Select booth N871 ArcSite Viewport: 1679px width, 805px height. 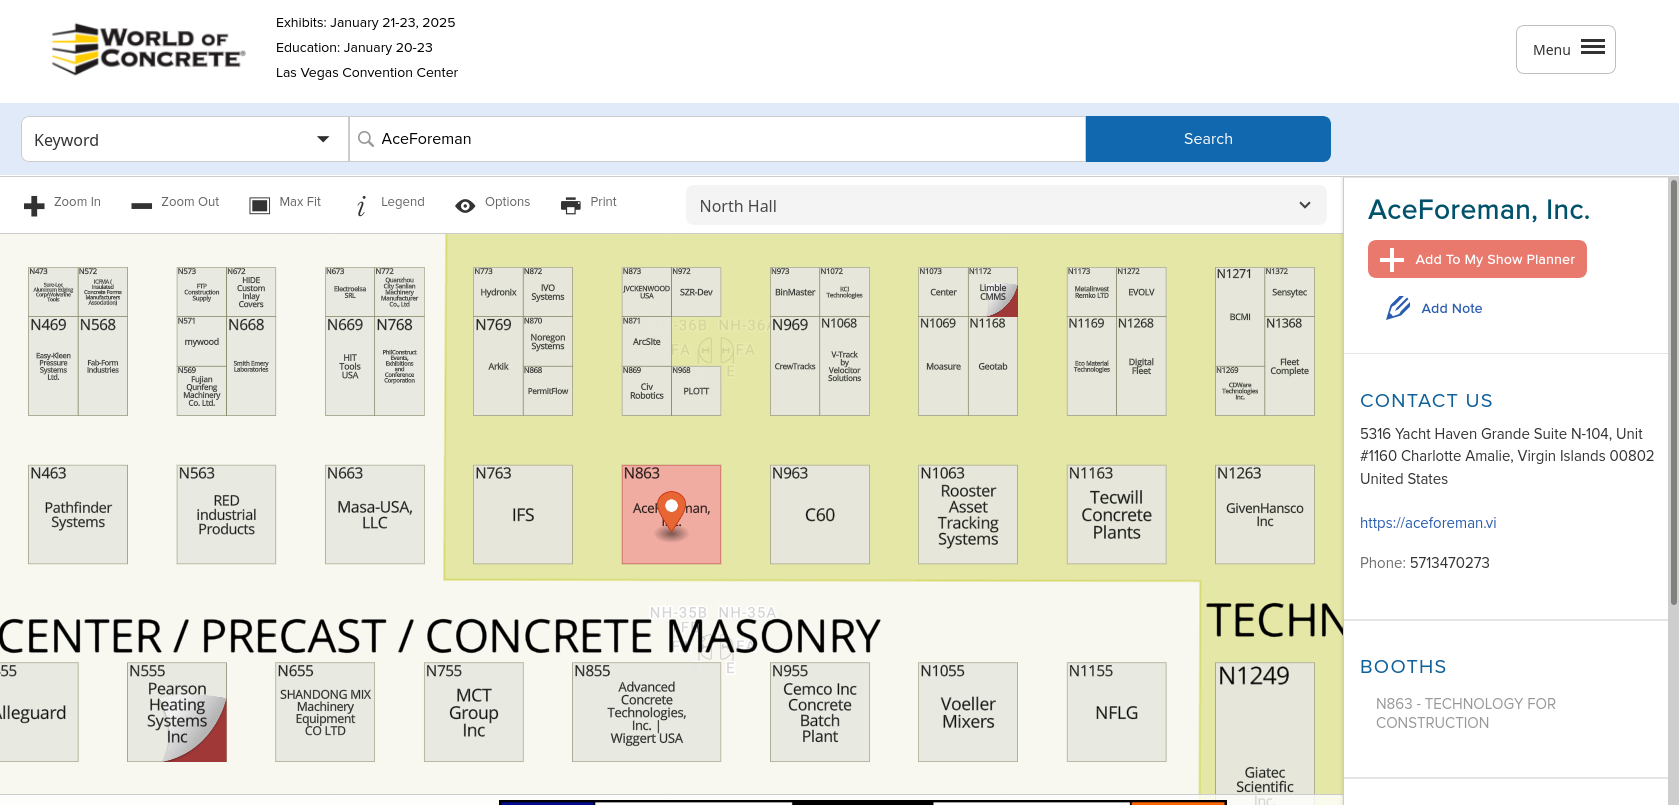click(647, 341)
